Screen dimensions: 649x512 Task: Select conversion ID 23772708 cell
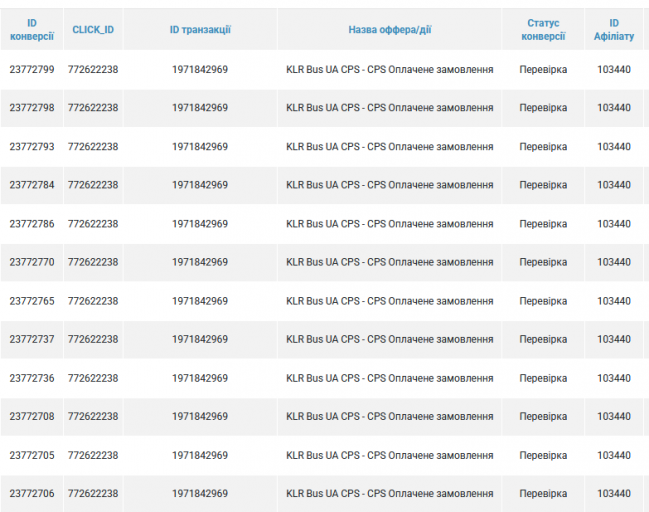[32, 416]
